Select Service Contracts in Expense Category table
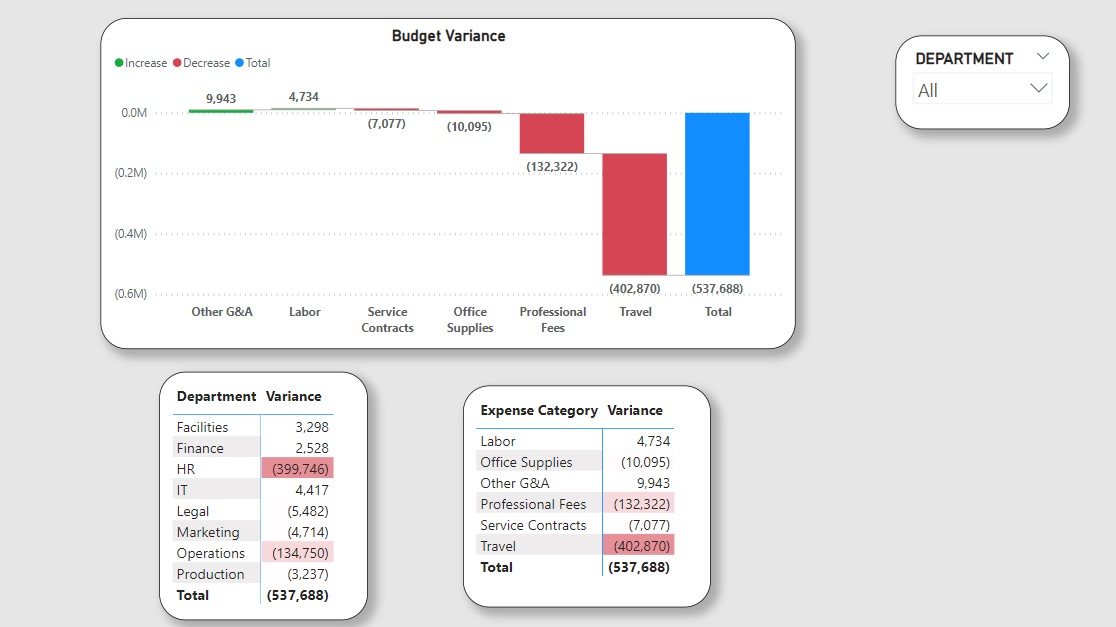This screenshot has height=627, width=1116. pos(575,525)
